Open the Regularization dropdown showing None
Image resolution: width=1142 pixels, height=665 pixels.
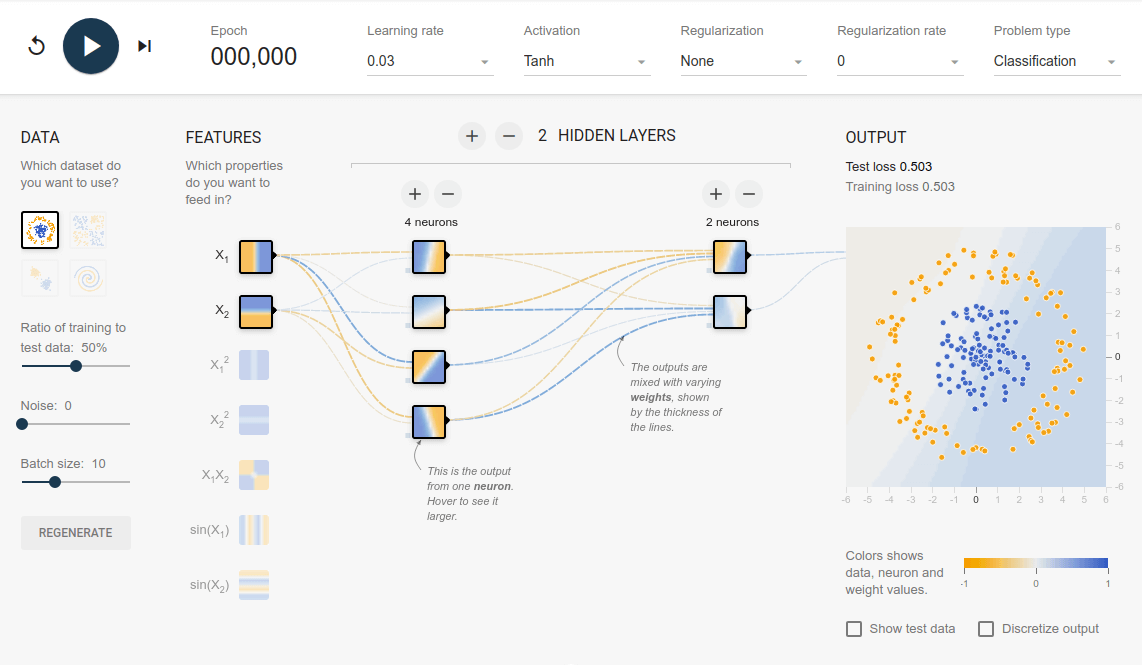(x=743, y=61)
